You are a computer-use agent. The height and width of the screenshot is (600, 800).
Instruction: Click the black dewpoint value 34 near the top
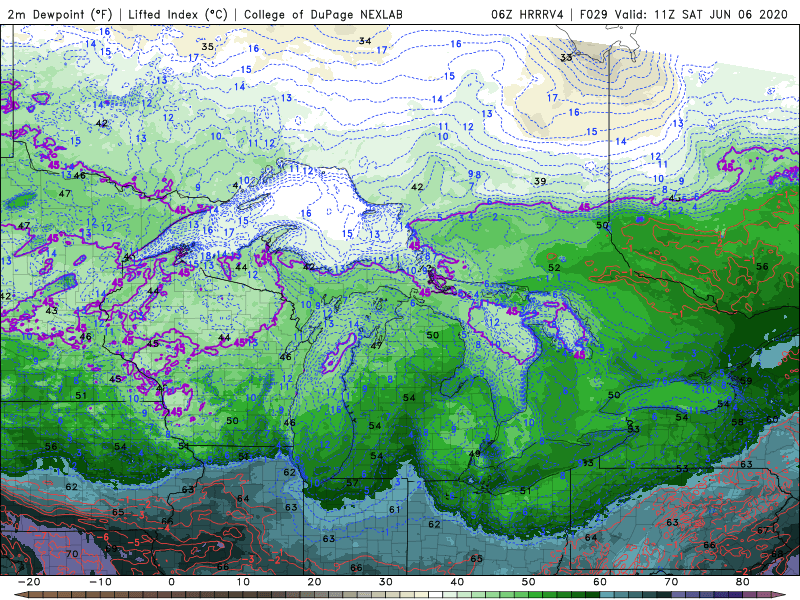tap(365, 41)
